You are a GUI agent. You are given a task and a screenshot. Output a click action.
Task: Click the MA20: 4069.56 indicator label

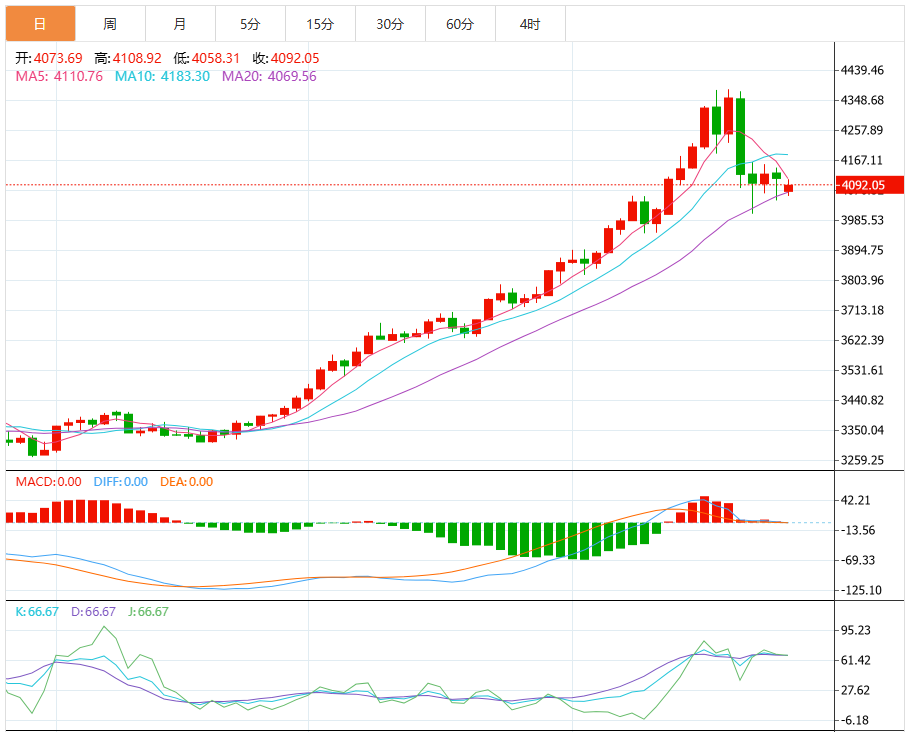point(269,76)
